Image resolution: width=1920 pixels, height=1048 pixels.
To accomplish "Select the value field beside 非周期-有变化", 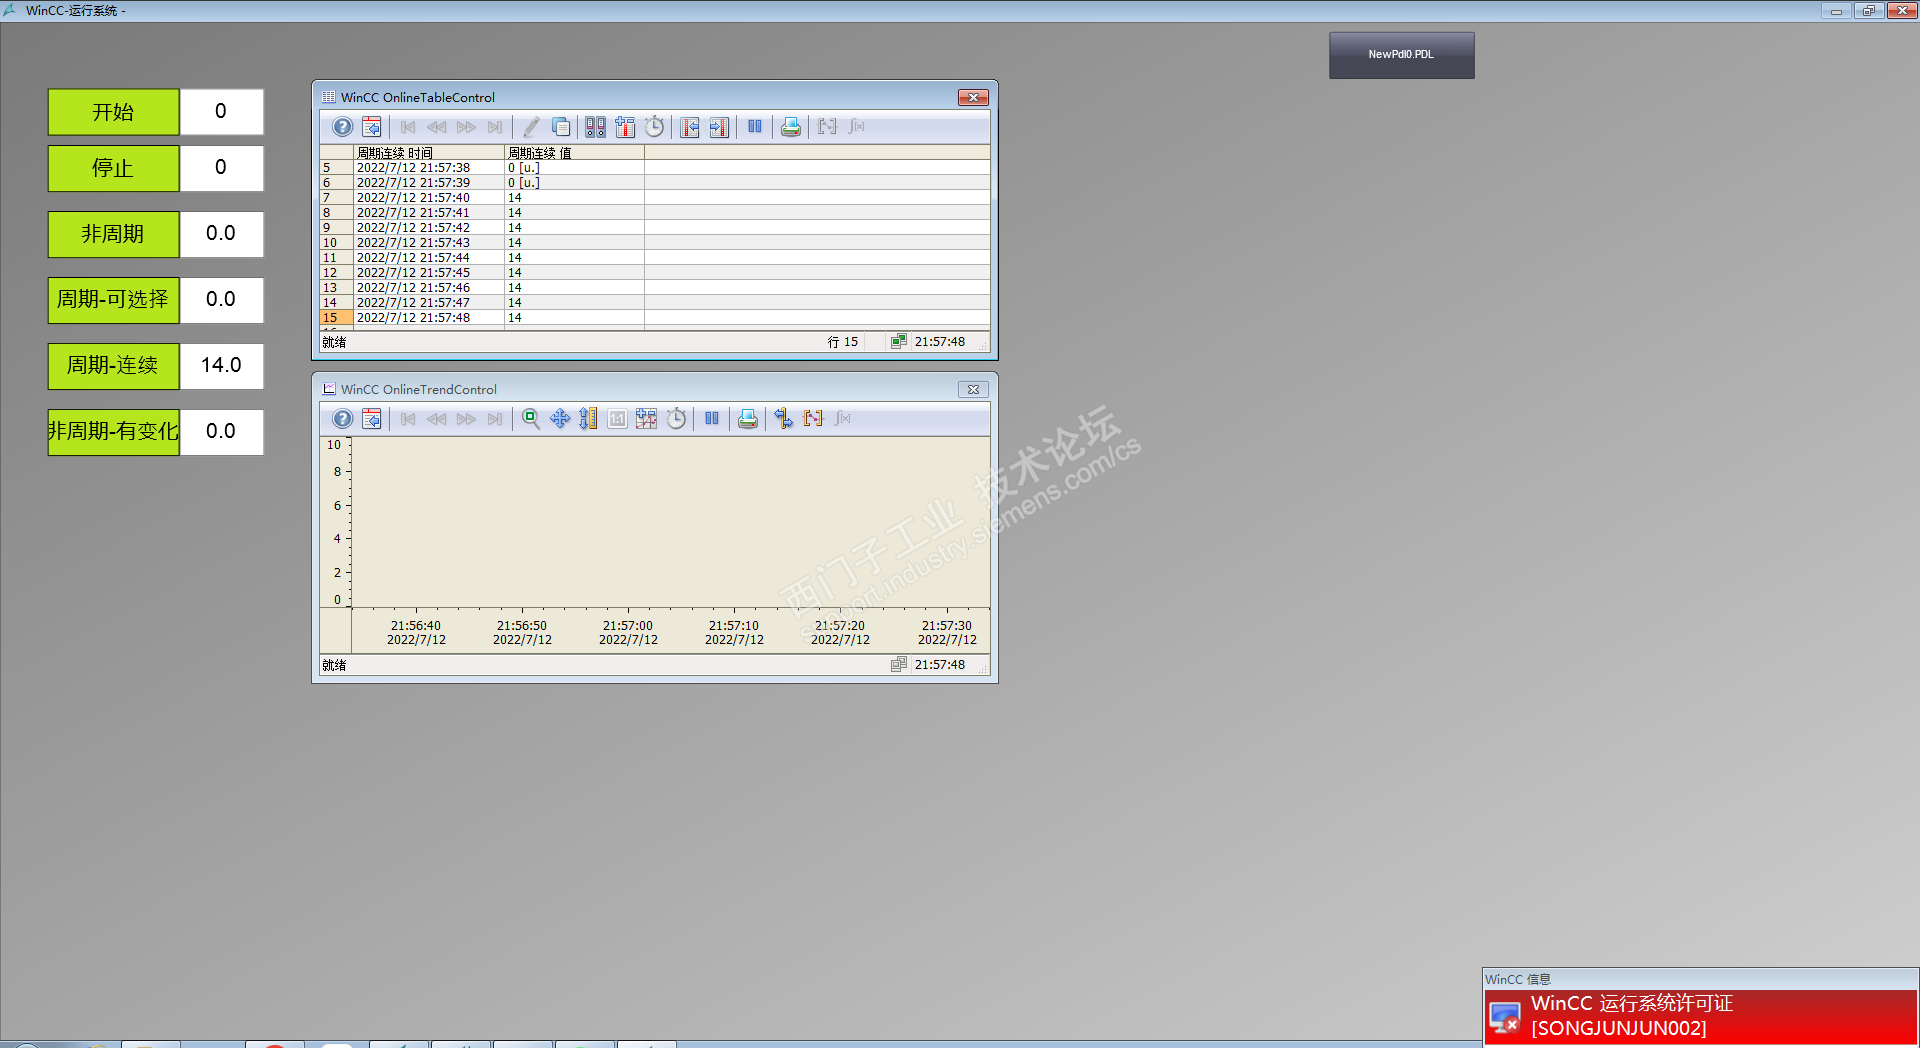I will click(221, 432).
